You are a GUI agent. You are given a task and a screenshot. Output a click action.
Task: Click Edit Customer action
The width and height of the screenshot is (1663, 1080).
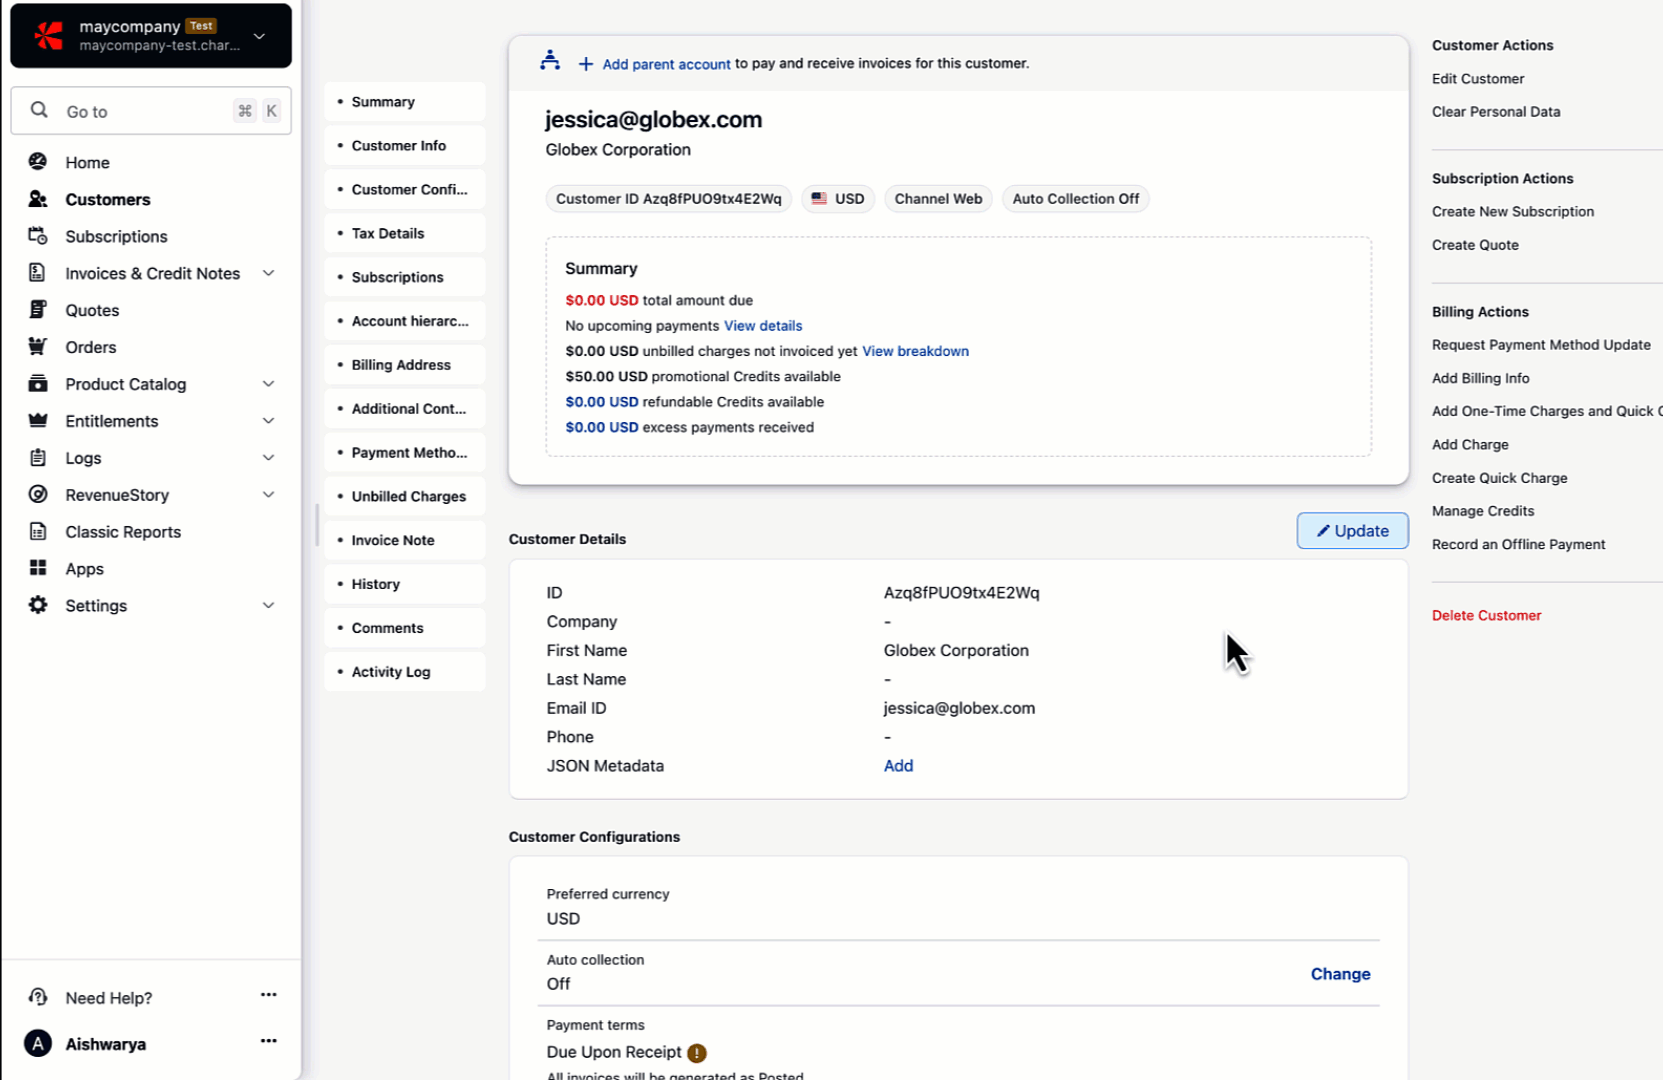(1477, 79)
